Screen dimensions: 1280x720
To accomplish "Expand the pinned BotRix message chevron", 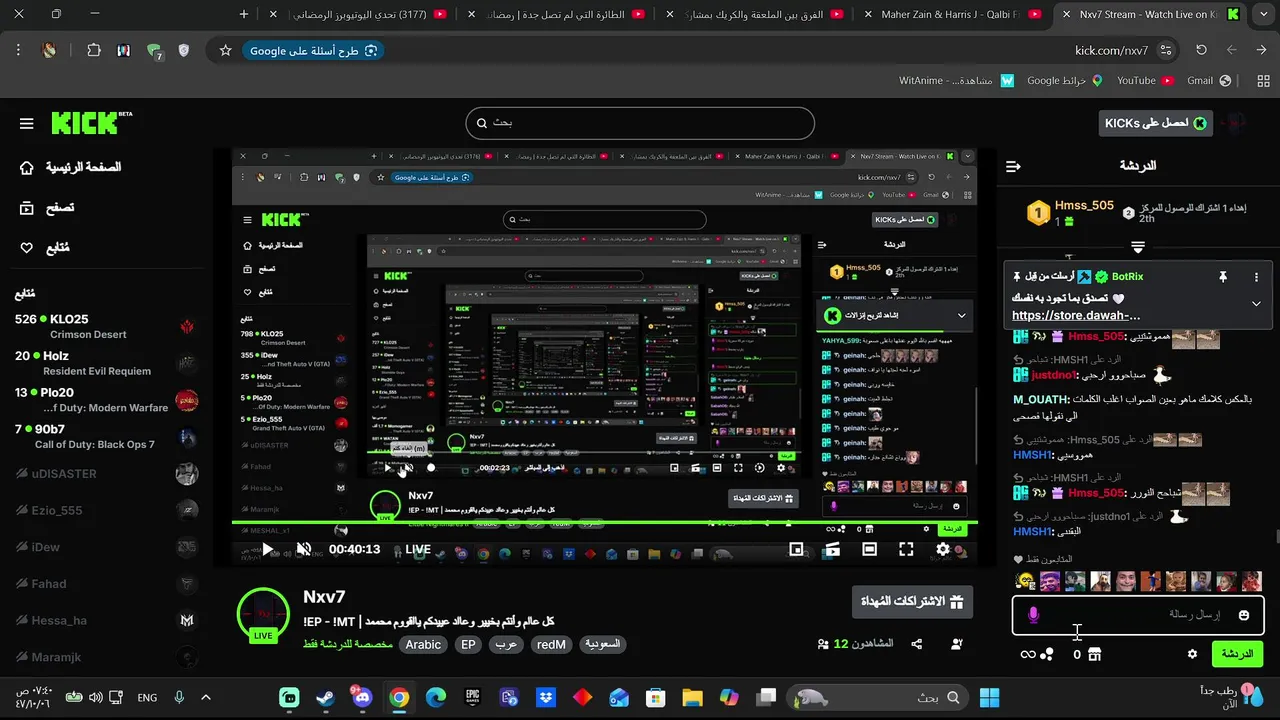I will coord(1256,303).
